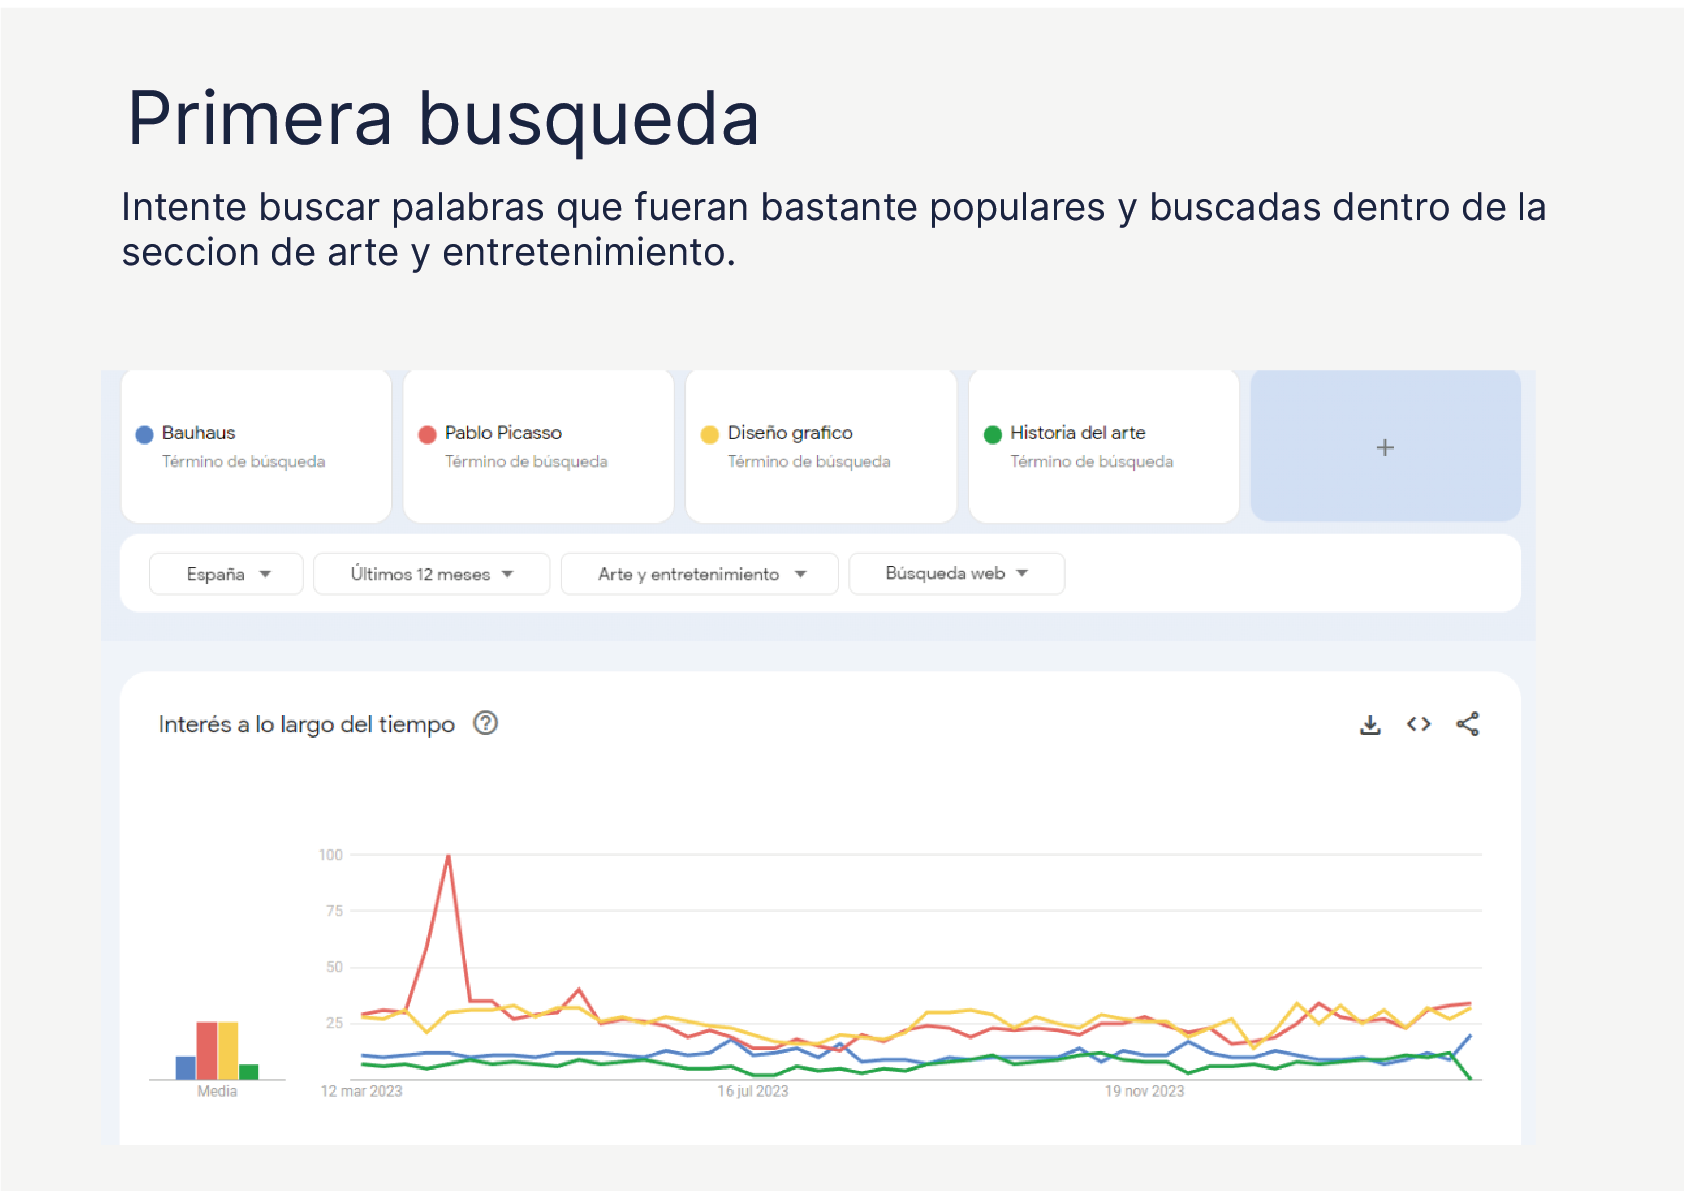1684x1191 pixels.
Task: Click the embed code icon
Action: point(1418,724)
